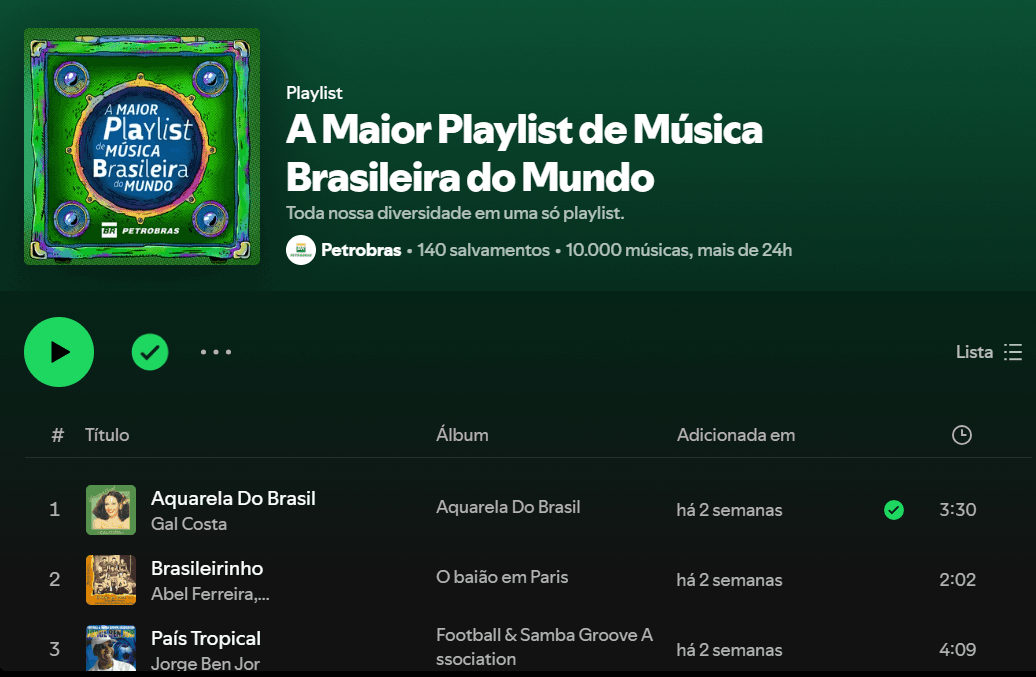Screen dimensions: 1036x677
Task: Open the playlist cover art image
Action: (x=142, y=147)
